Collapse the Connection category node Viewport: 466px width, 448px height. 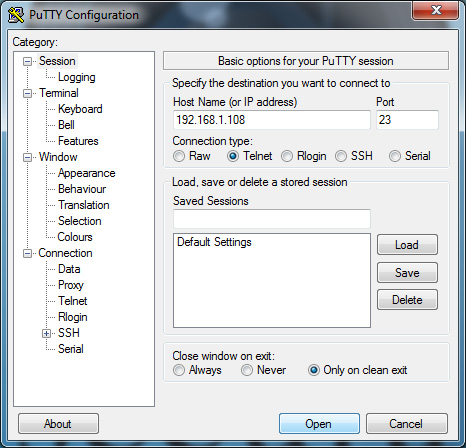coord(27,253)
